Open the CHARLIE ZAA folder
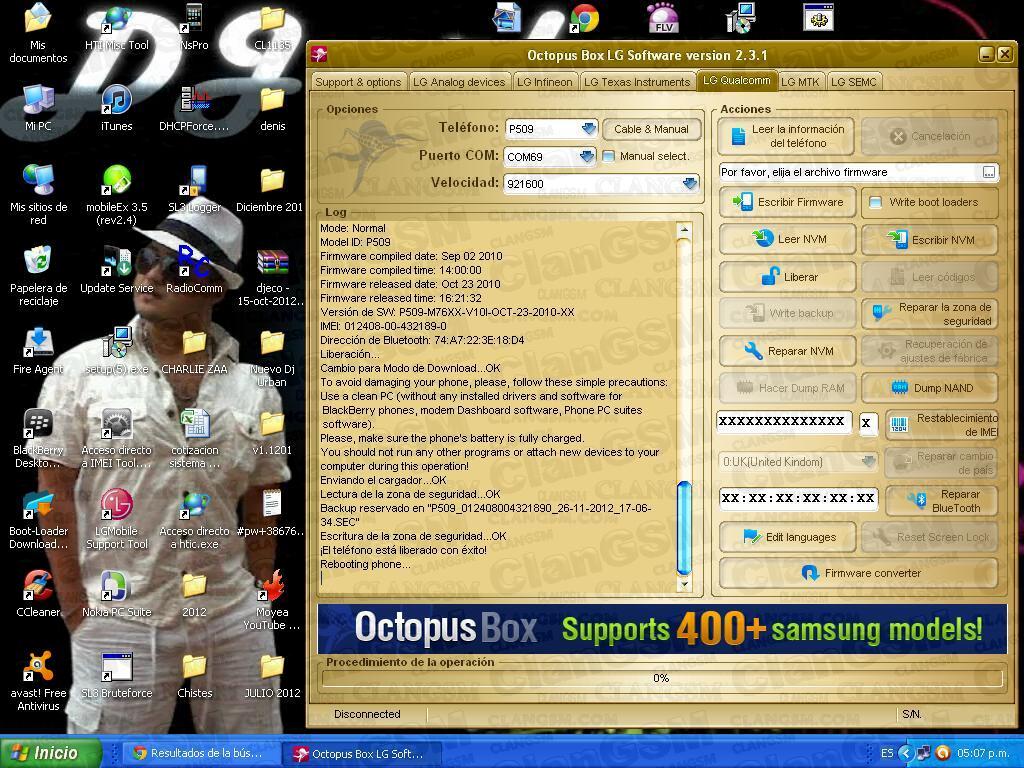The width and height of the screenshot is (1024, 768). 194,351
